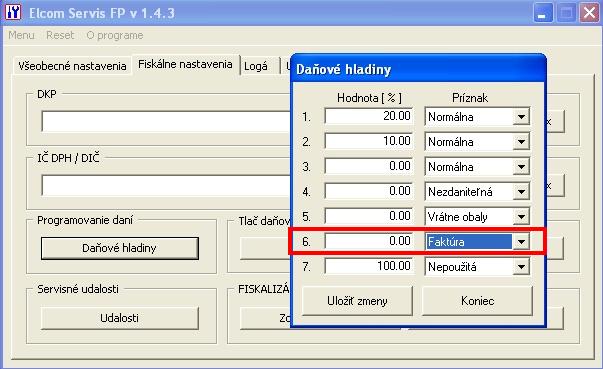Image resolution: width=603 pixels, height=369 pixels.
Task: Click the Príznak column header
Action: pyautogui.click(x=470, y=98)
